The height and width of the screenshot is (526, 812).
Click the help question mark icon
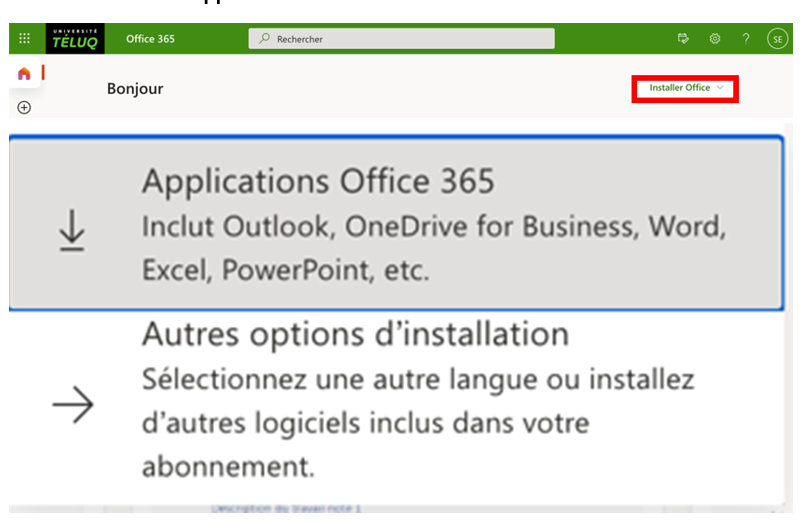point(746,39)
